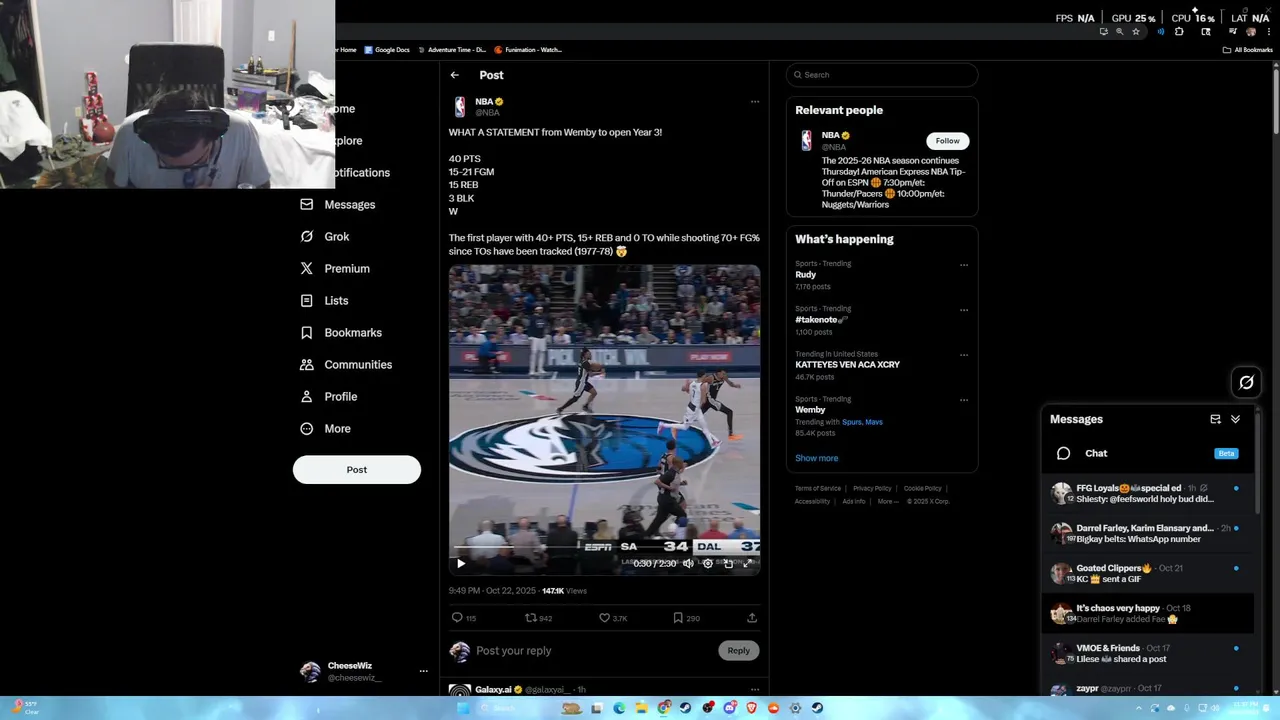Viewport: 1280px width, 720px height.
Task: Open the FFG Loyals conversation
Action: pyautogui.click(x=1147, y=494)
